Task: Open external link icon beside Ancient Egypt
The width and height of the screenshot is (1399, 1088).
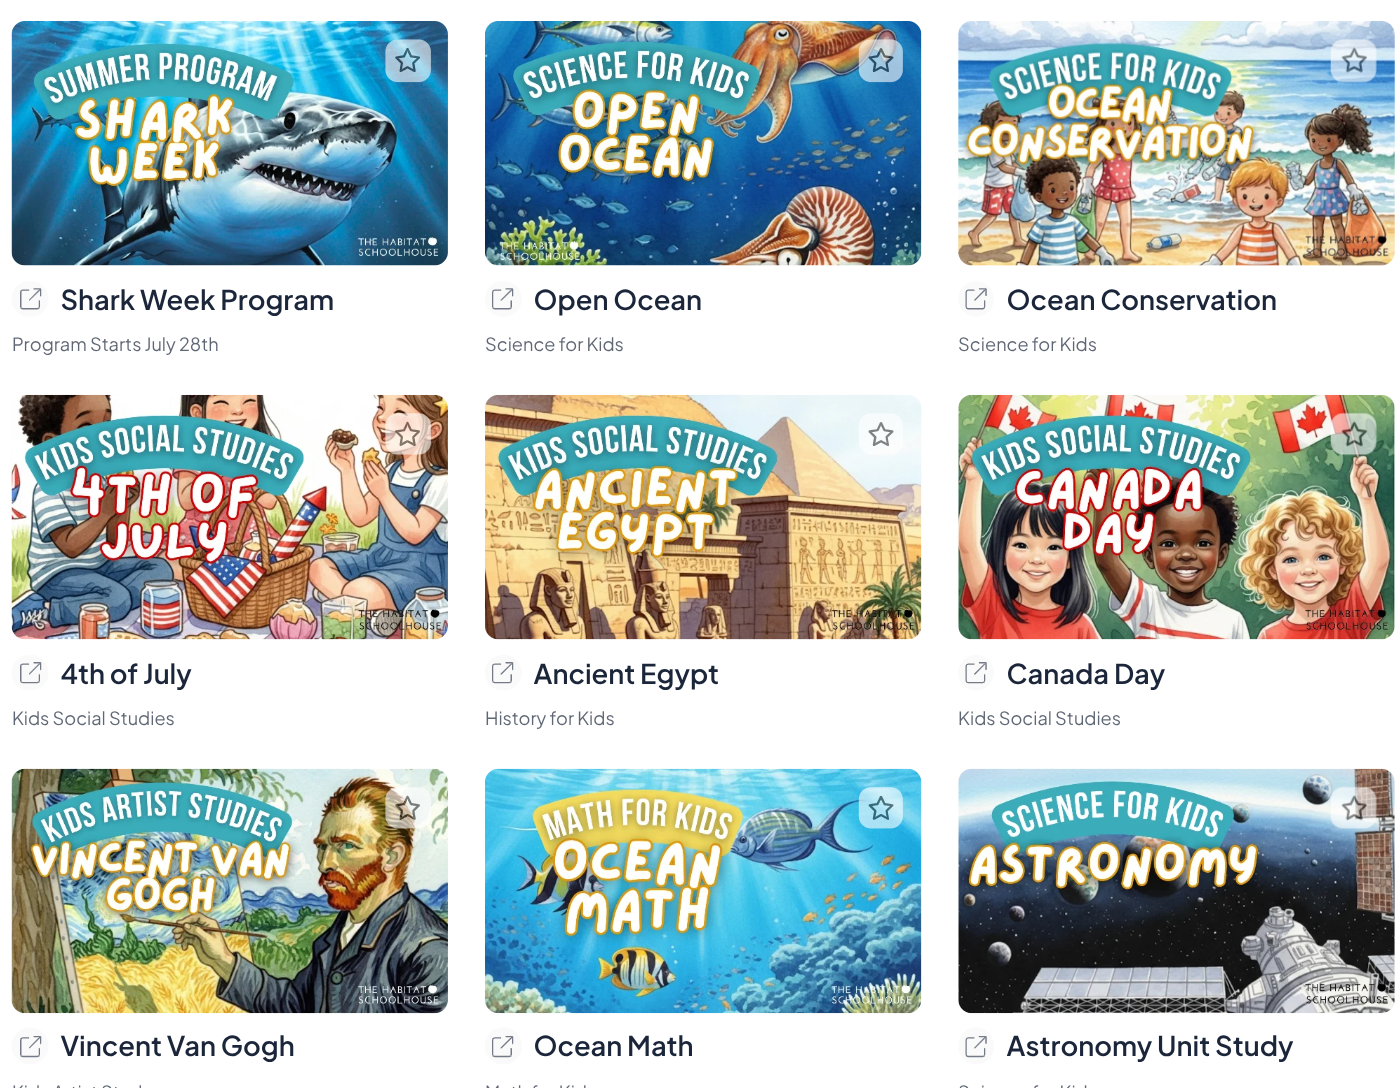Action: point(503,673)
